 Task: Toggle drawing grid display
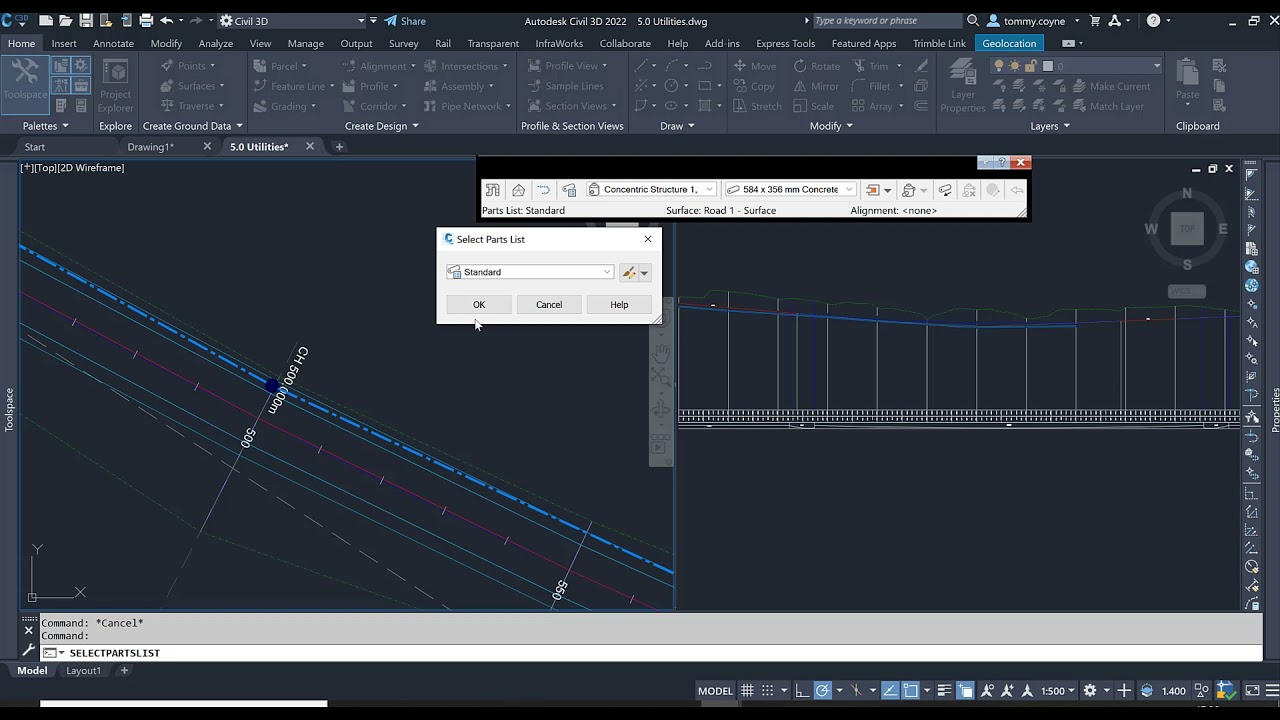747,690
